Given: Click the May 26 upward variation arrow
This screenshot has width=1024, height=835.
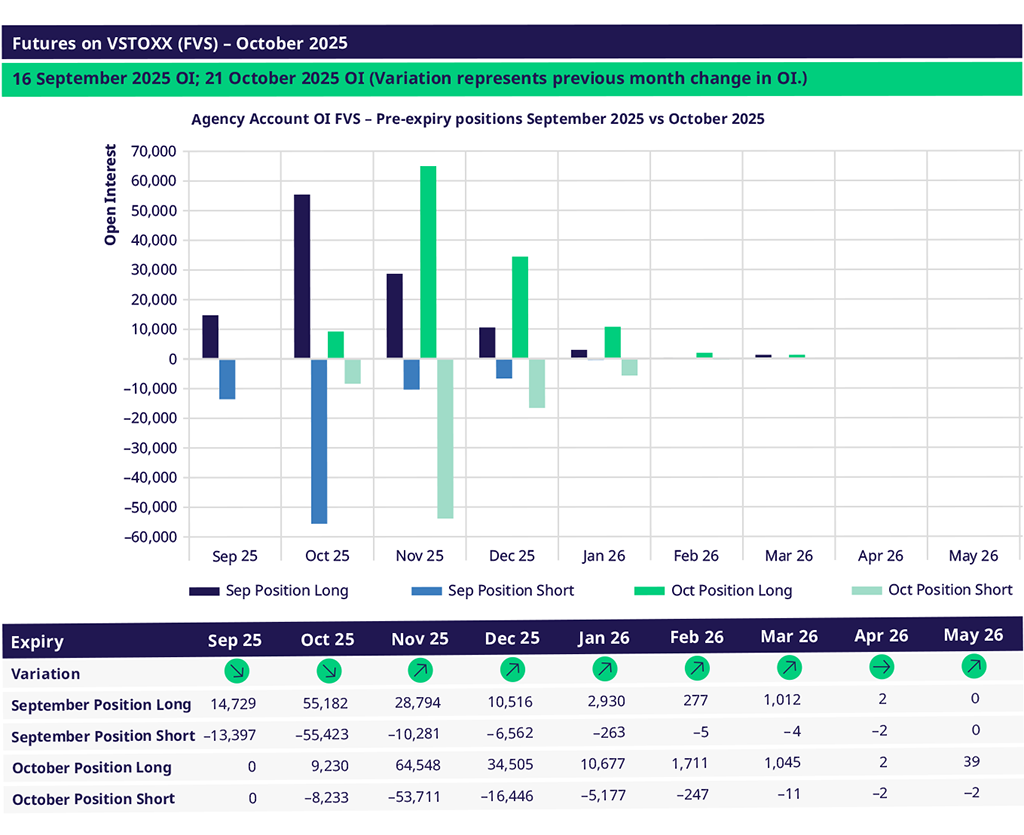Looking at the screenshot, I should tap(973, 665).
